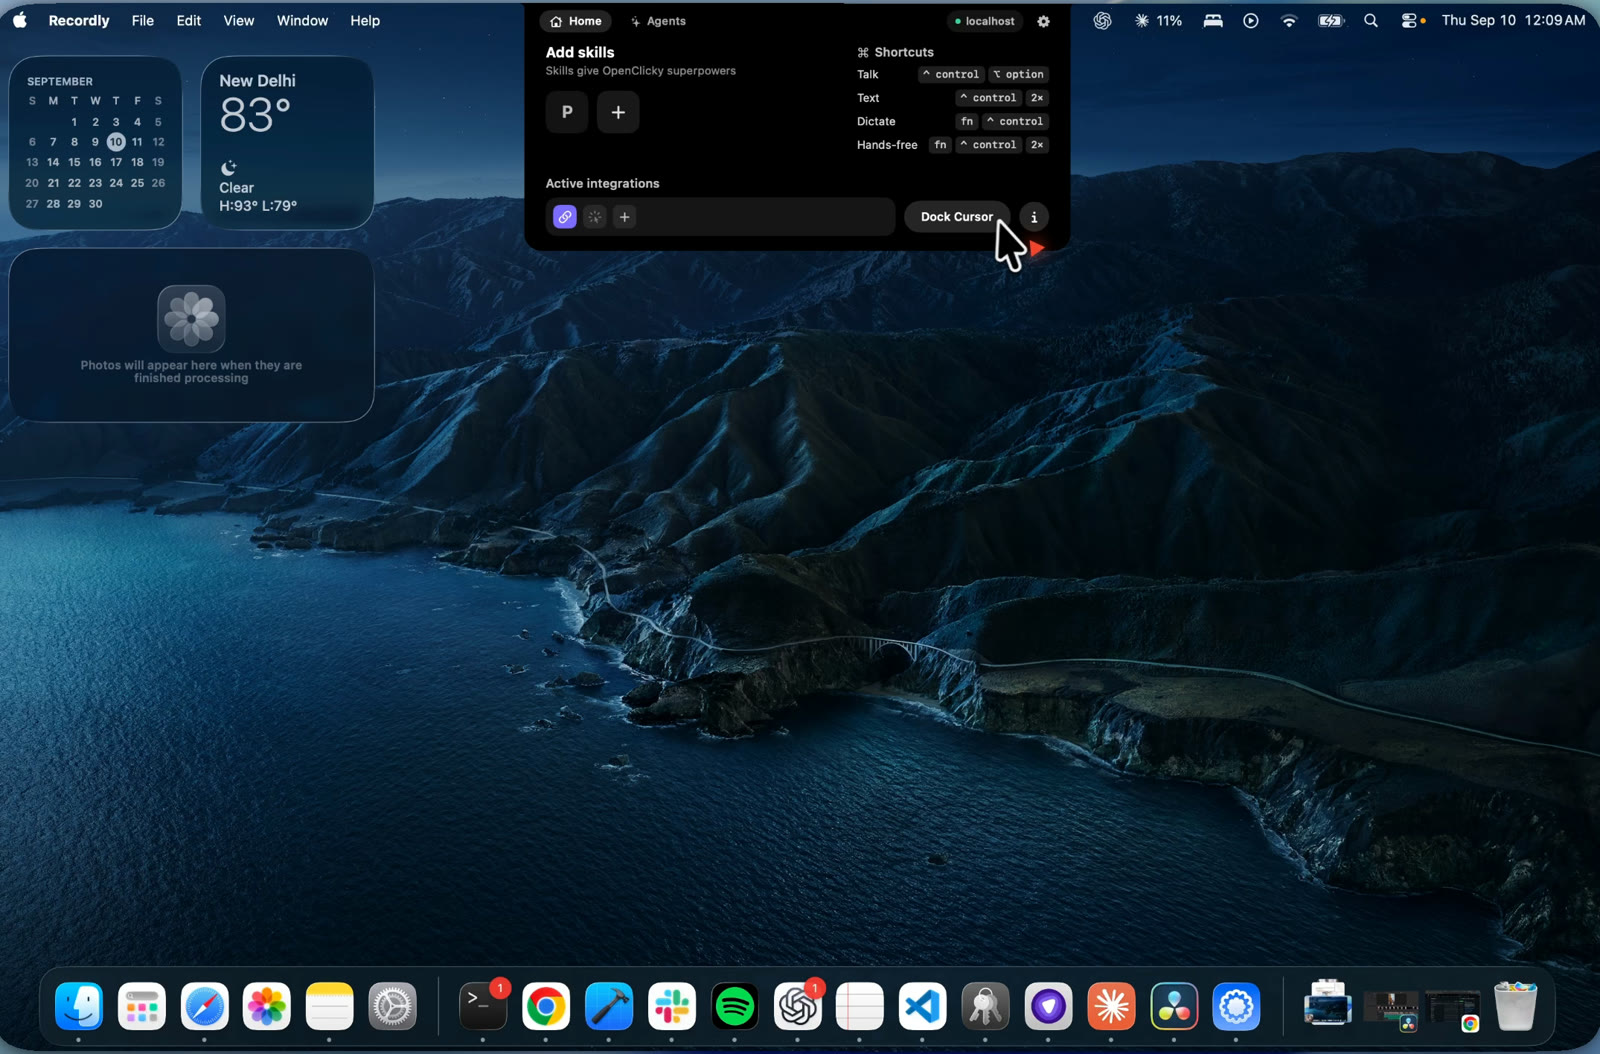
Task: Open the Help menu
Action: 365,20
